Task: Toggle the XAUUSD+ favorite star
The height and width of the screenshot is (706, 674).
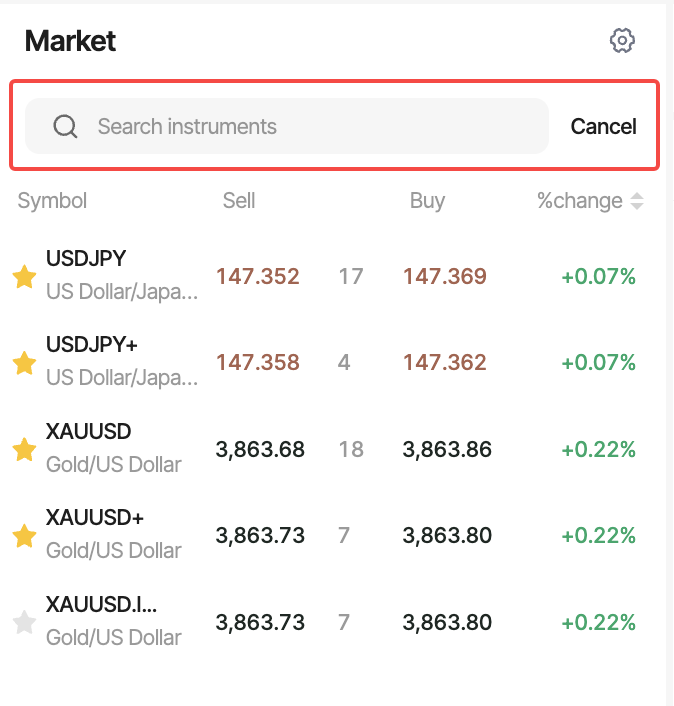Action: tap(24, 536)
